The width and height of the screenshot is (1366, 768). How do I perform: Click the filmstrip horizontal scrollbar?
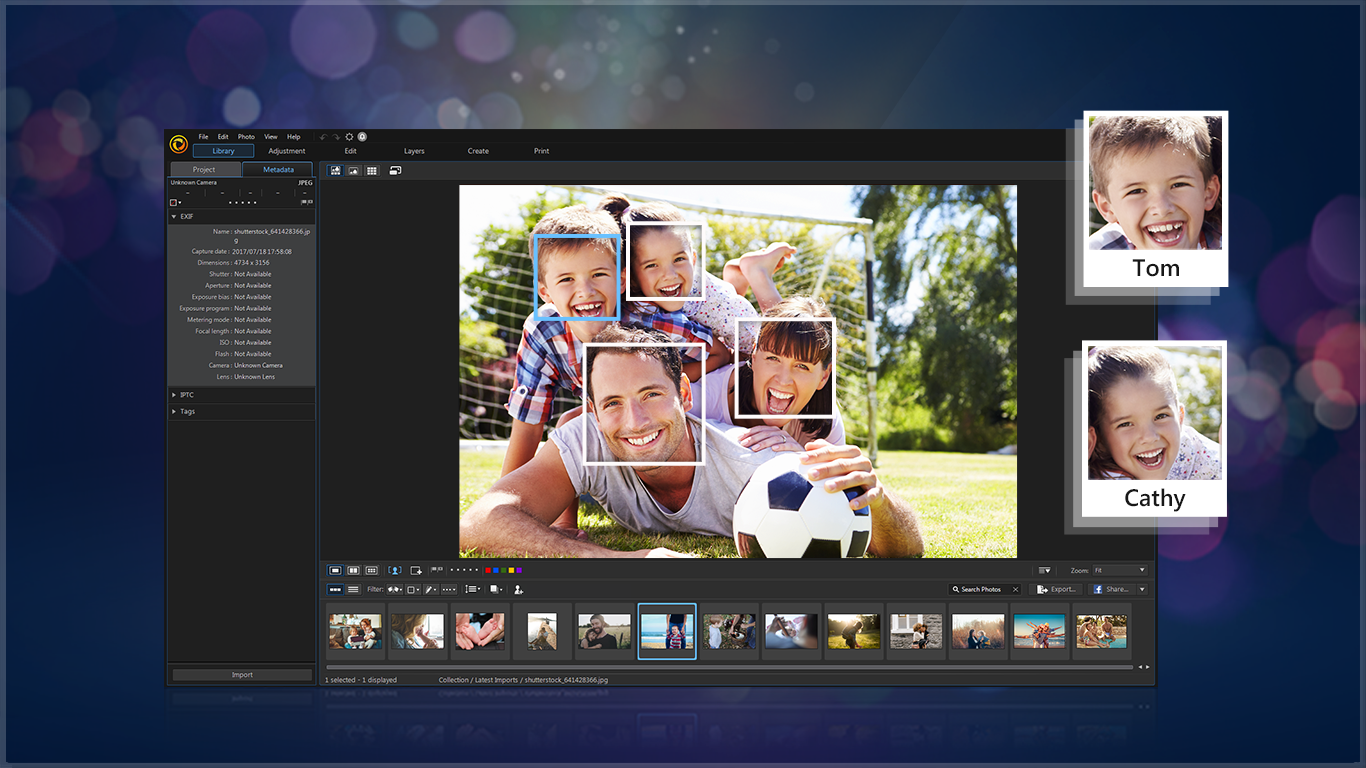pos(729,667)
